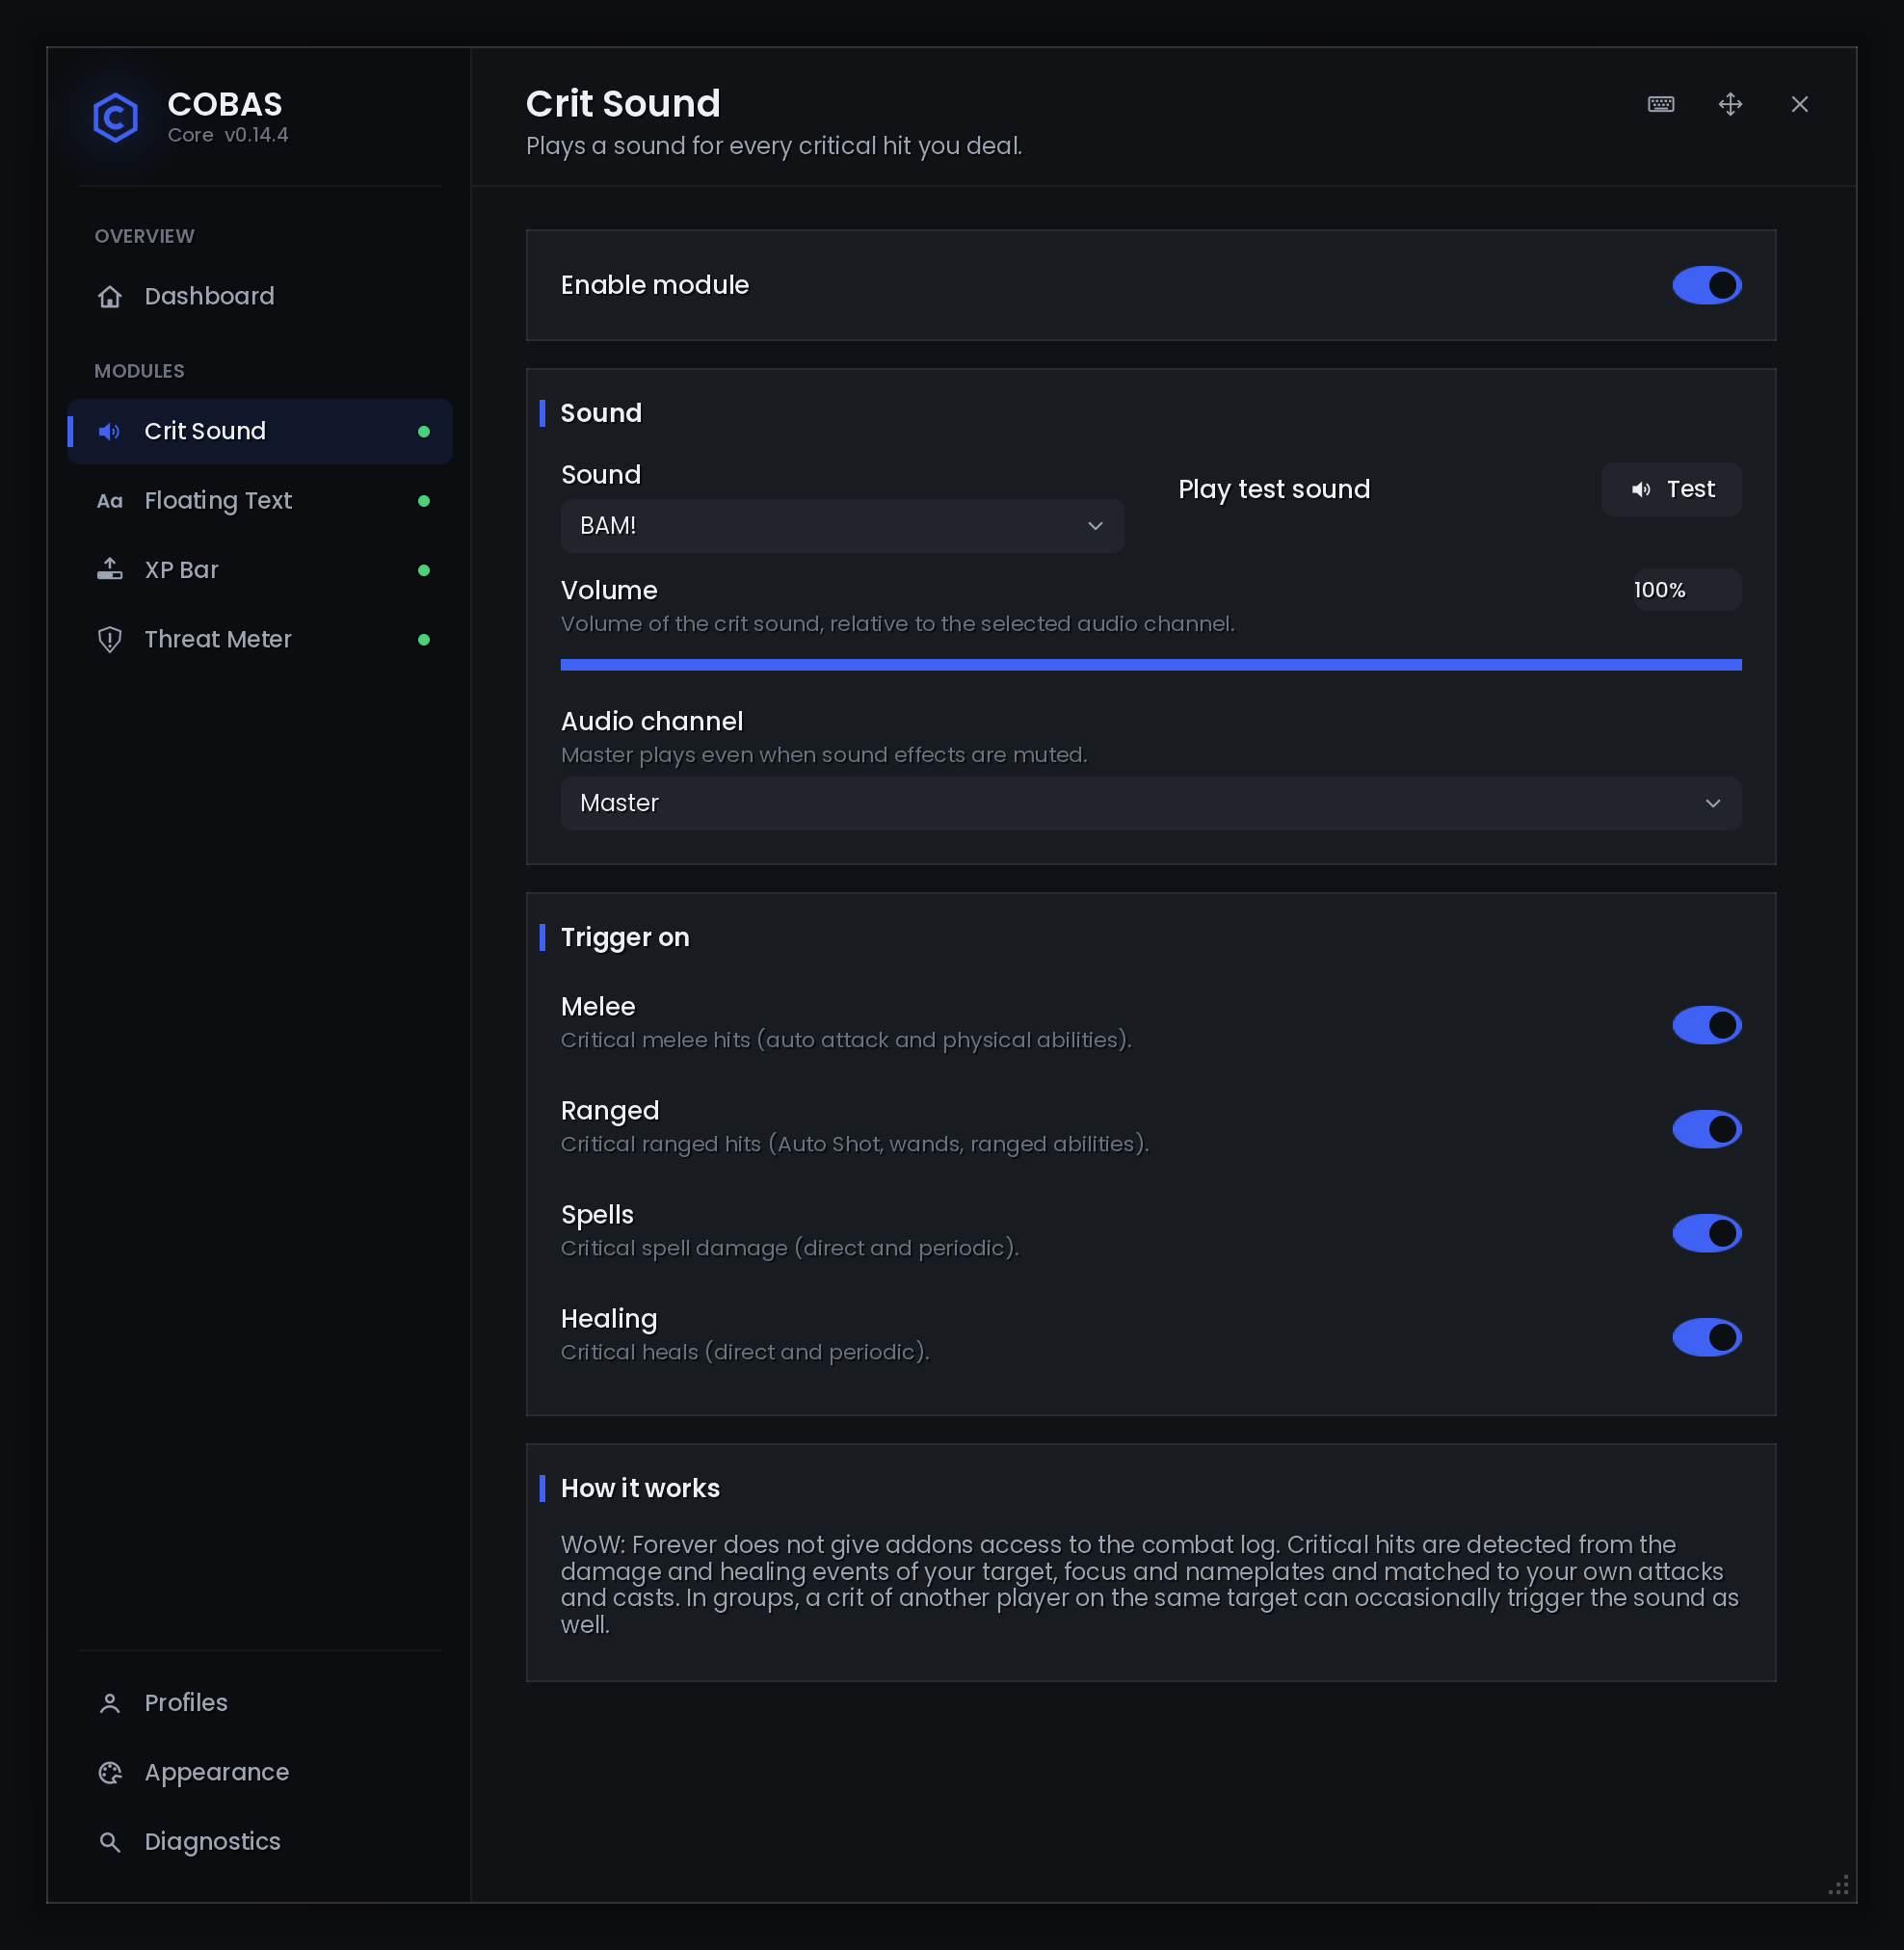Click the "Core v0.14.4" version text
The height and width of the screenshot is (1950, 1904).
click(x=228, y=135)
